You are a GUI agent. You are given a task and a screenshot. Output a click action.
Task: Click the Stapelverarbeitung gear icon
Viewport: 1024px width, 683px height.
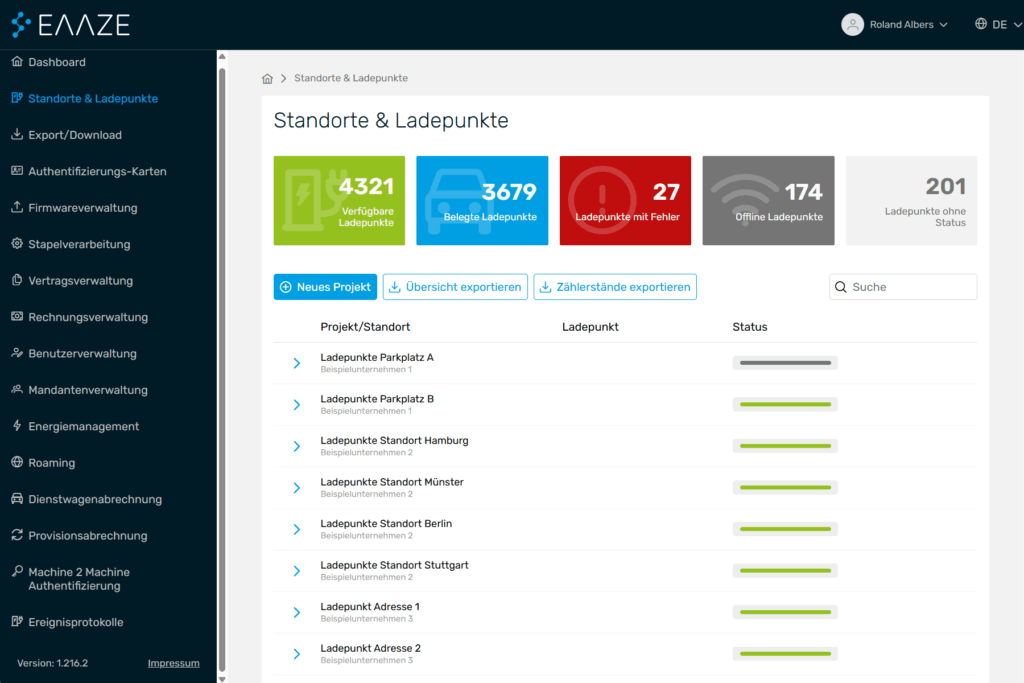[17, 244]
